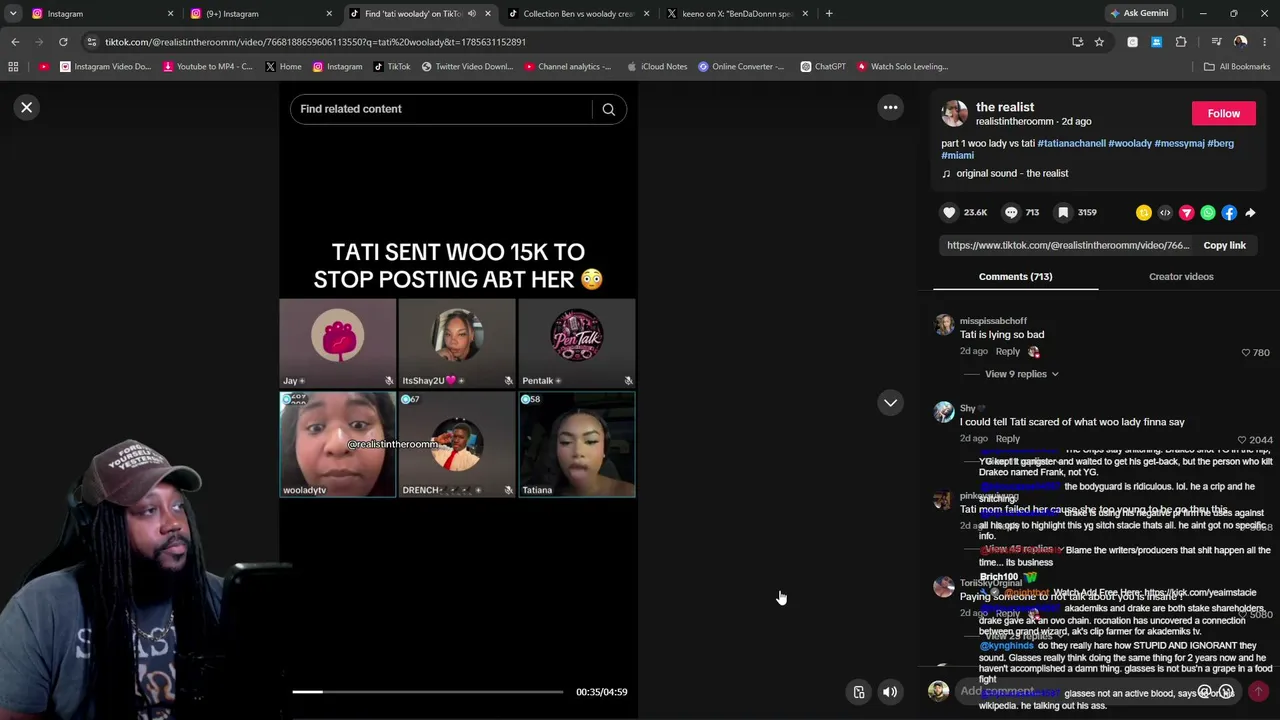1280x720 pixels.
Task: Get embed code with the embed icon
Action: [x=1165, y=213]
